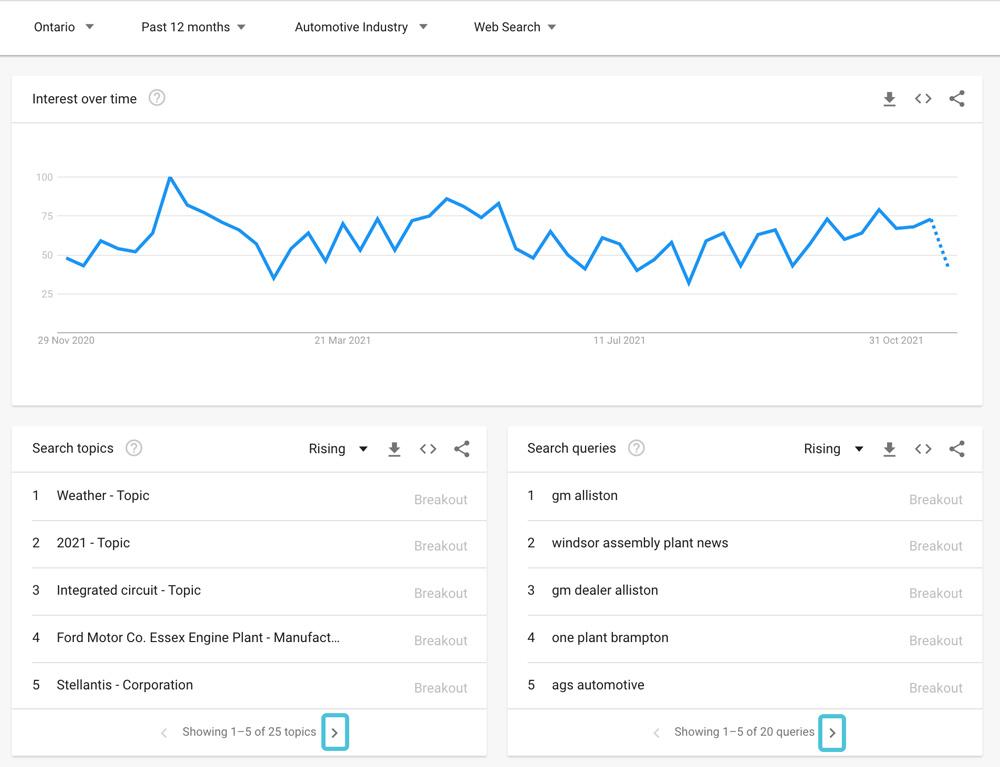Expand the Past 12 months time range

pos(193,27)
